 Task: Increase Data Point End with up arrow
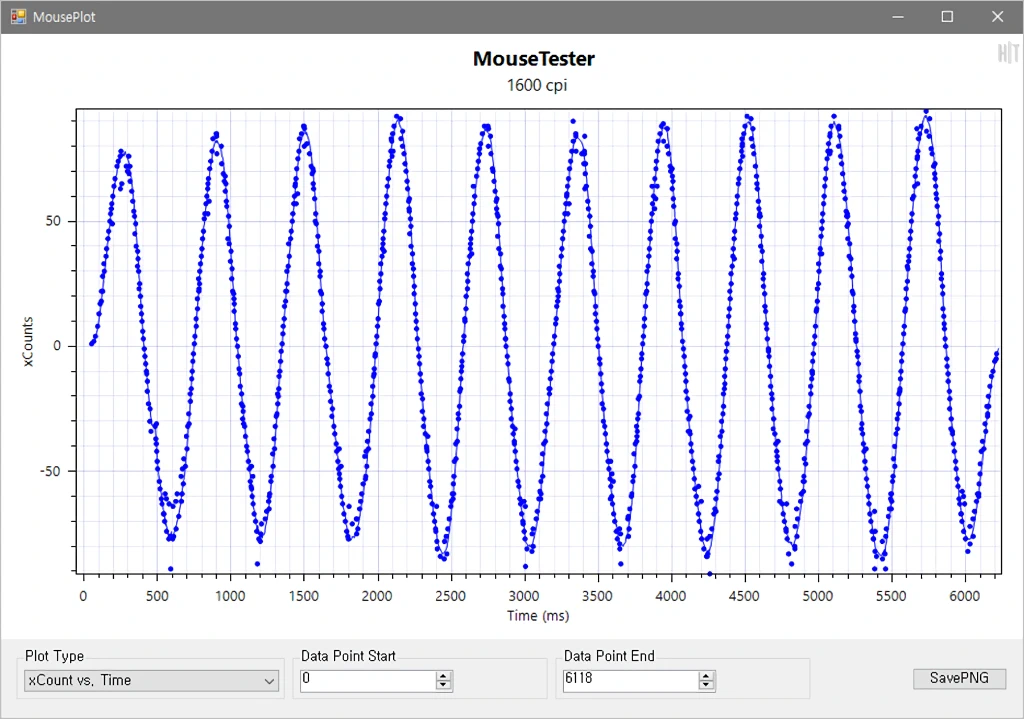(x=706, y=676)
